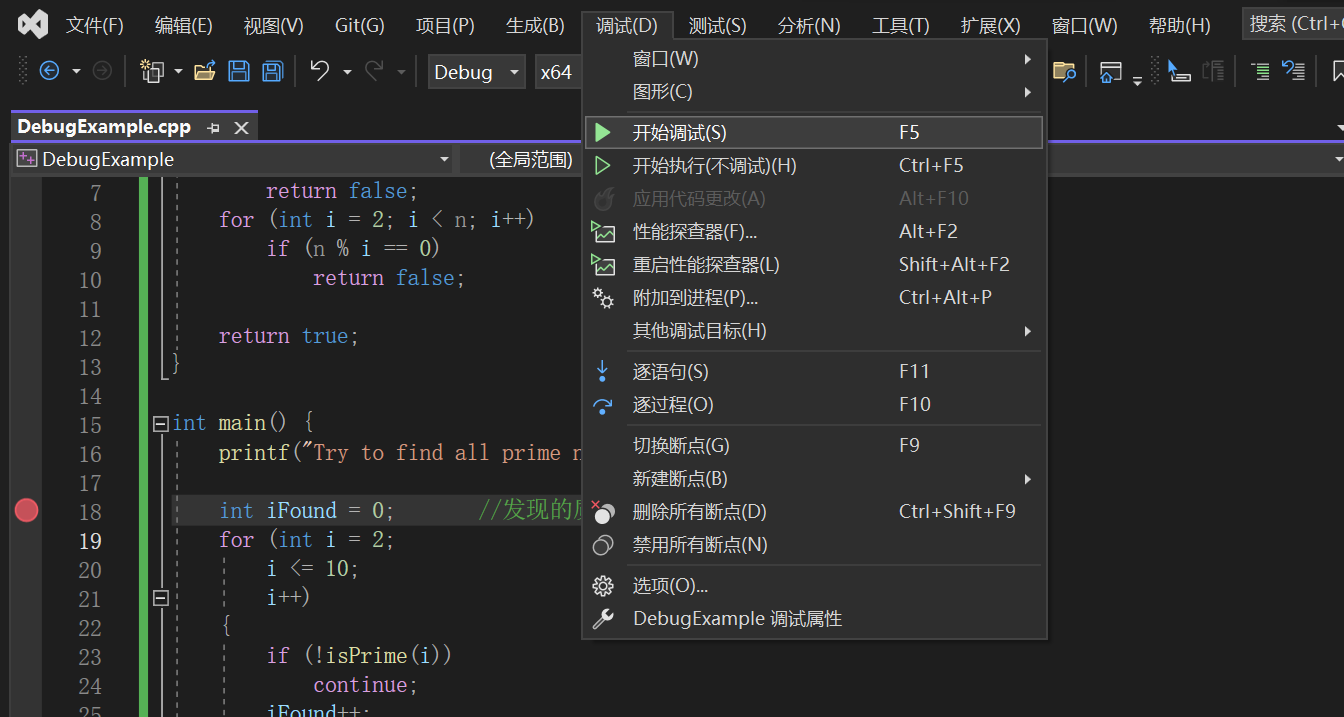This screenshot has height=717, width=1344.
Task: Click the performance profiler icon
Action: [603, 231]
